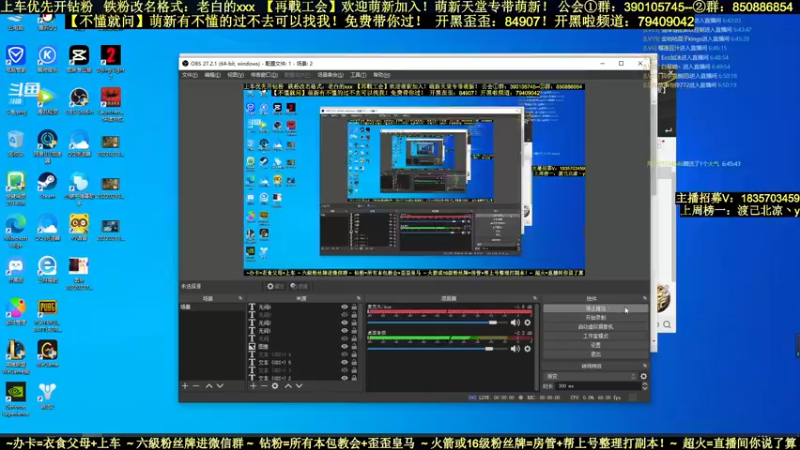The height and width of the screenshot is (450, 800).
Task: Open the Microsoft Edge desktop icon
Action: pyautogui.click(x=16, y=224)
